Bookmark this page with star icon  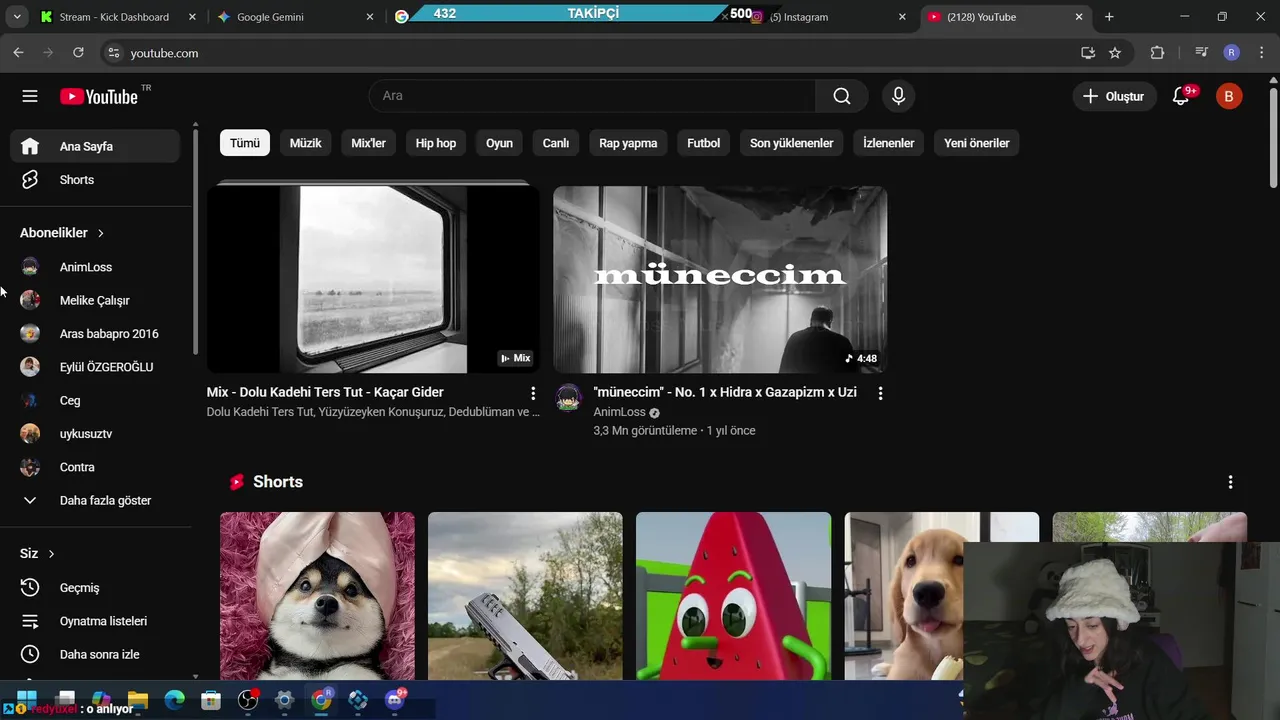click(x=1115, y=53)
